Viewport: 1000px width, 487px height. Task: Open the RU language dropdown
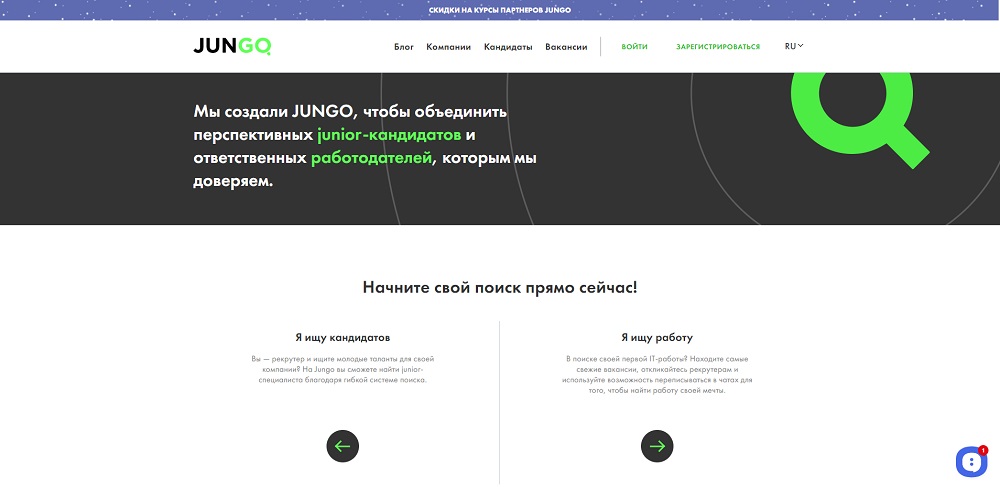tap(794, 46)
